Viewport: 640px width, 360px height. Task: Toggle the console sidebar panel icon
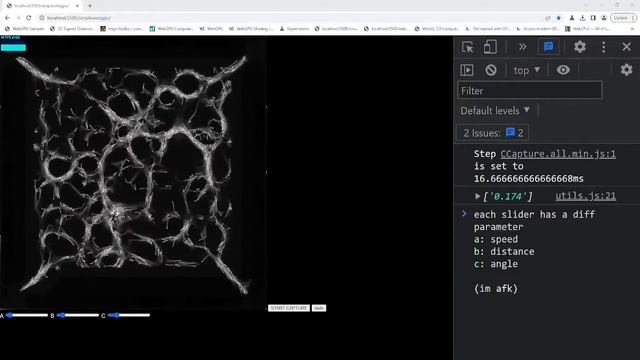pos(467,70)
